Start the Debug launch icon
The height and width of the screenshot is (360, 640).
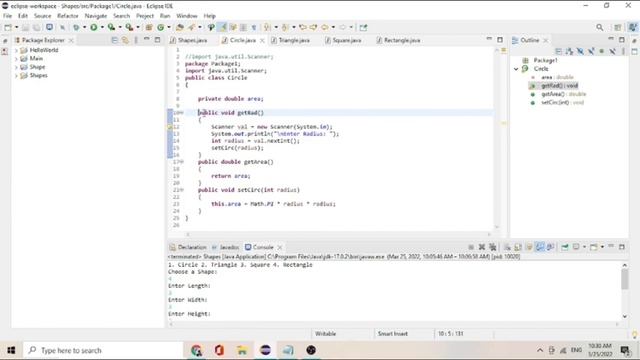point(76,27)
